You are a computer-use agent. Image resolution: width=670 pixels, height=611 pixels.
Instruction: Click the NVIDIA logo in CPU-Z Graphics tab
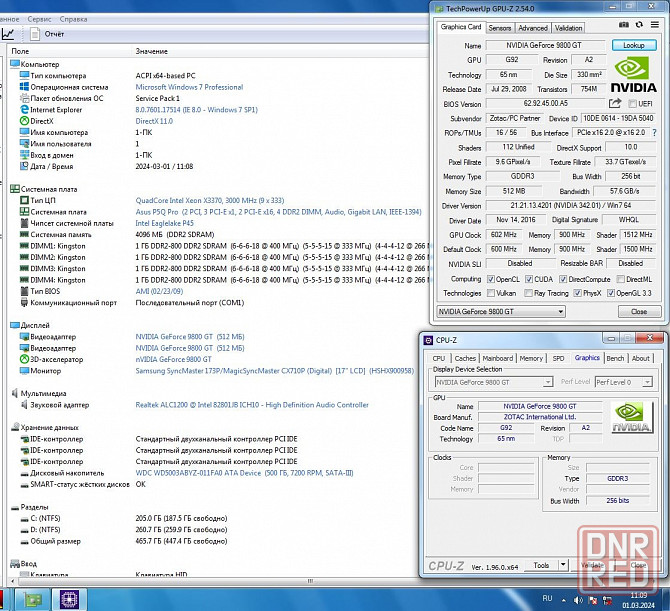[x=632, y=417]
